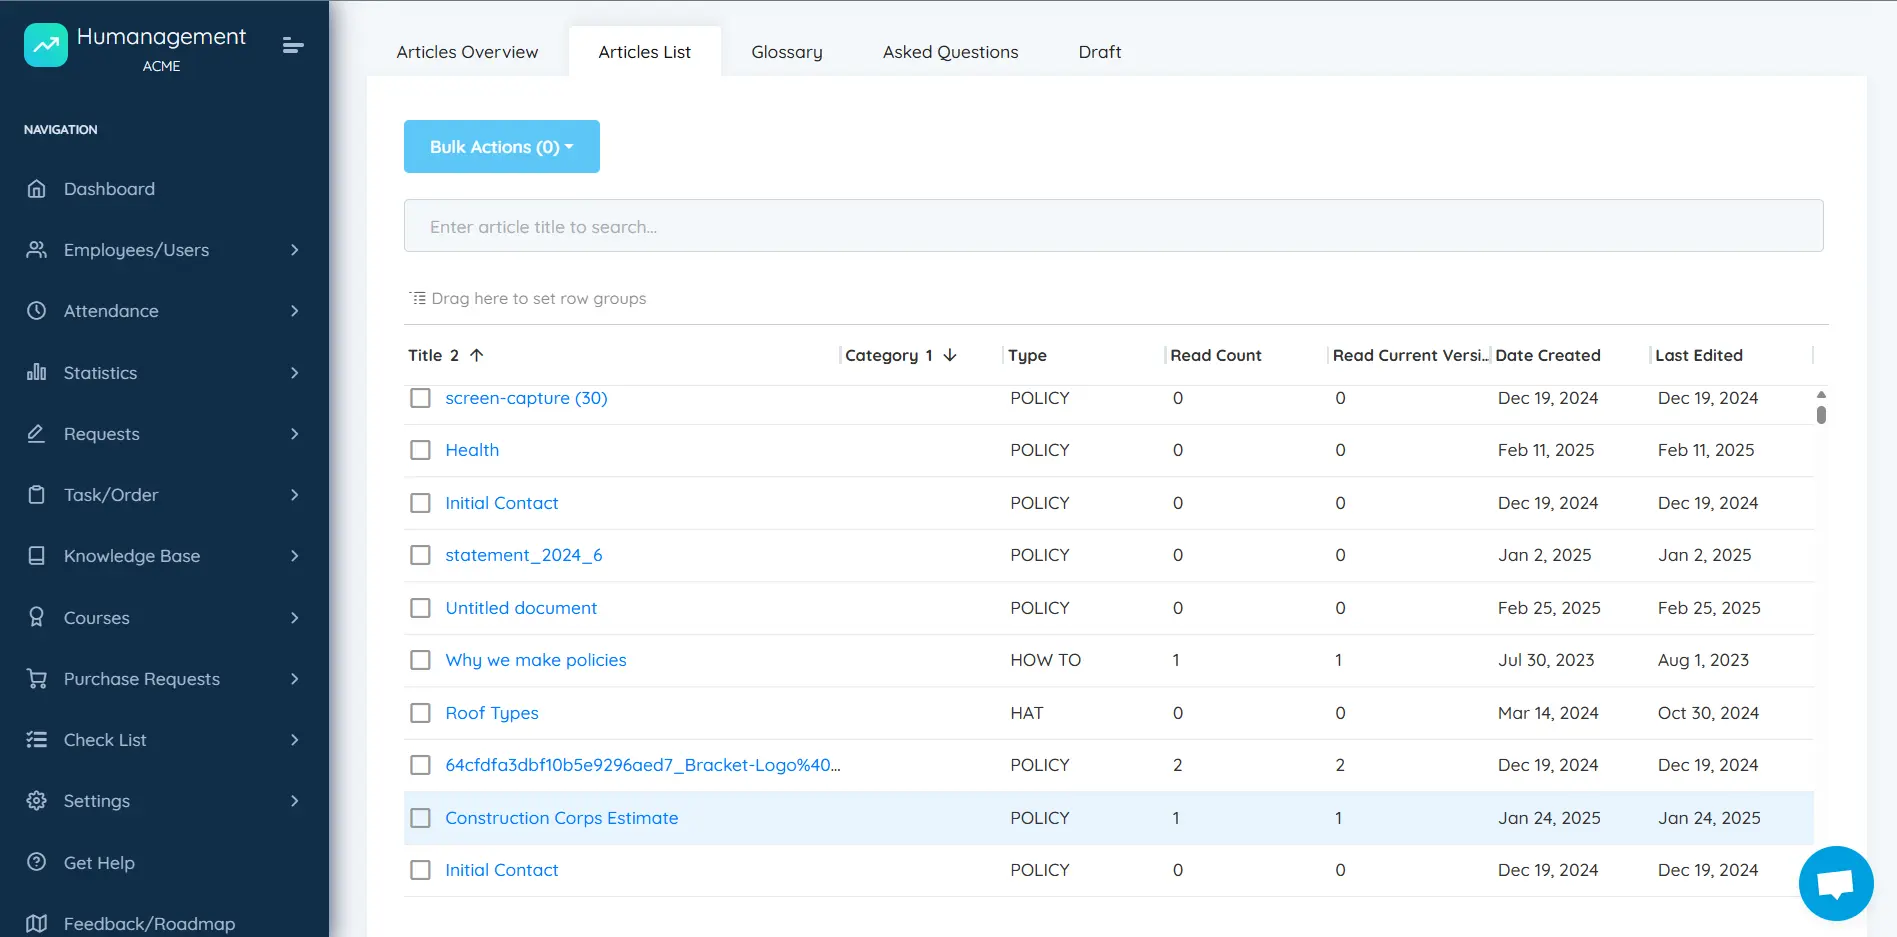This screenshot has height=937, width=1897.
Task: Expand the Statistics submenu chevron
Action: point(295,372)
